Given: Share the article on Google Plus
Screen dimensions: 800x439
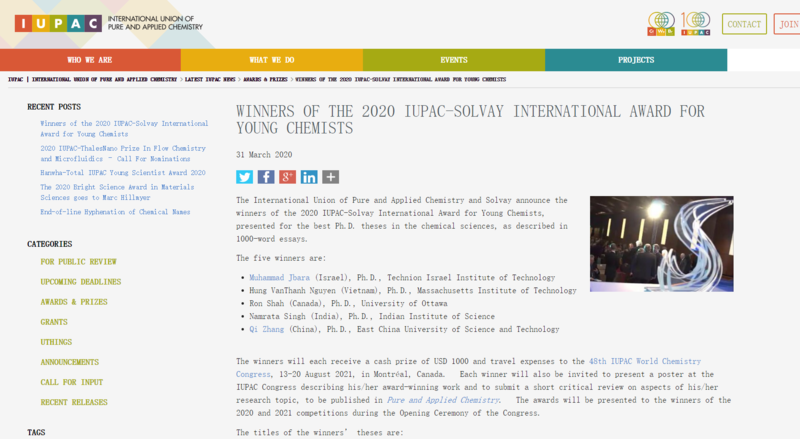Looking at the screenshot, I should pos(288,177).
